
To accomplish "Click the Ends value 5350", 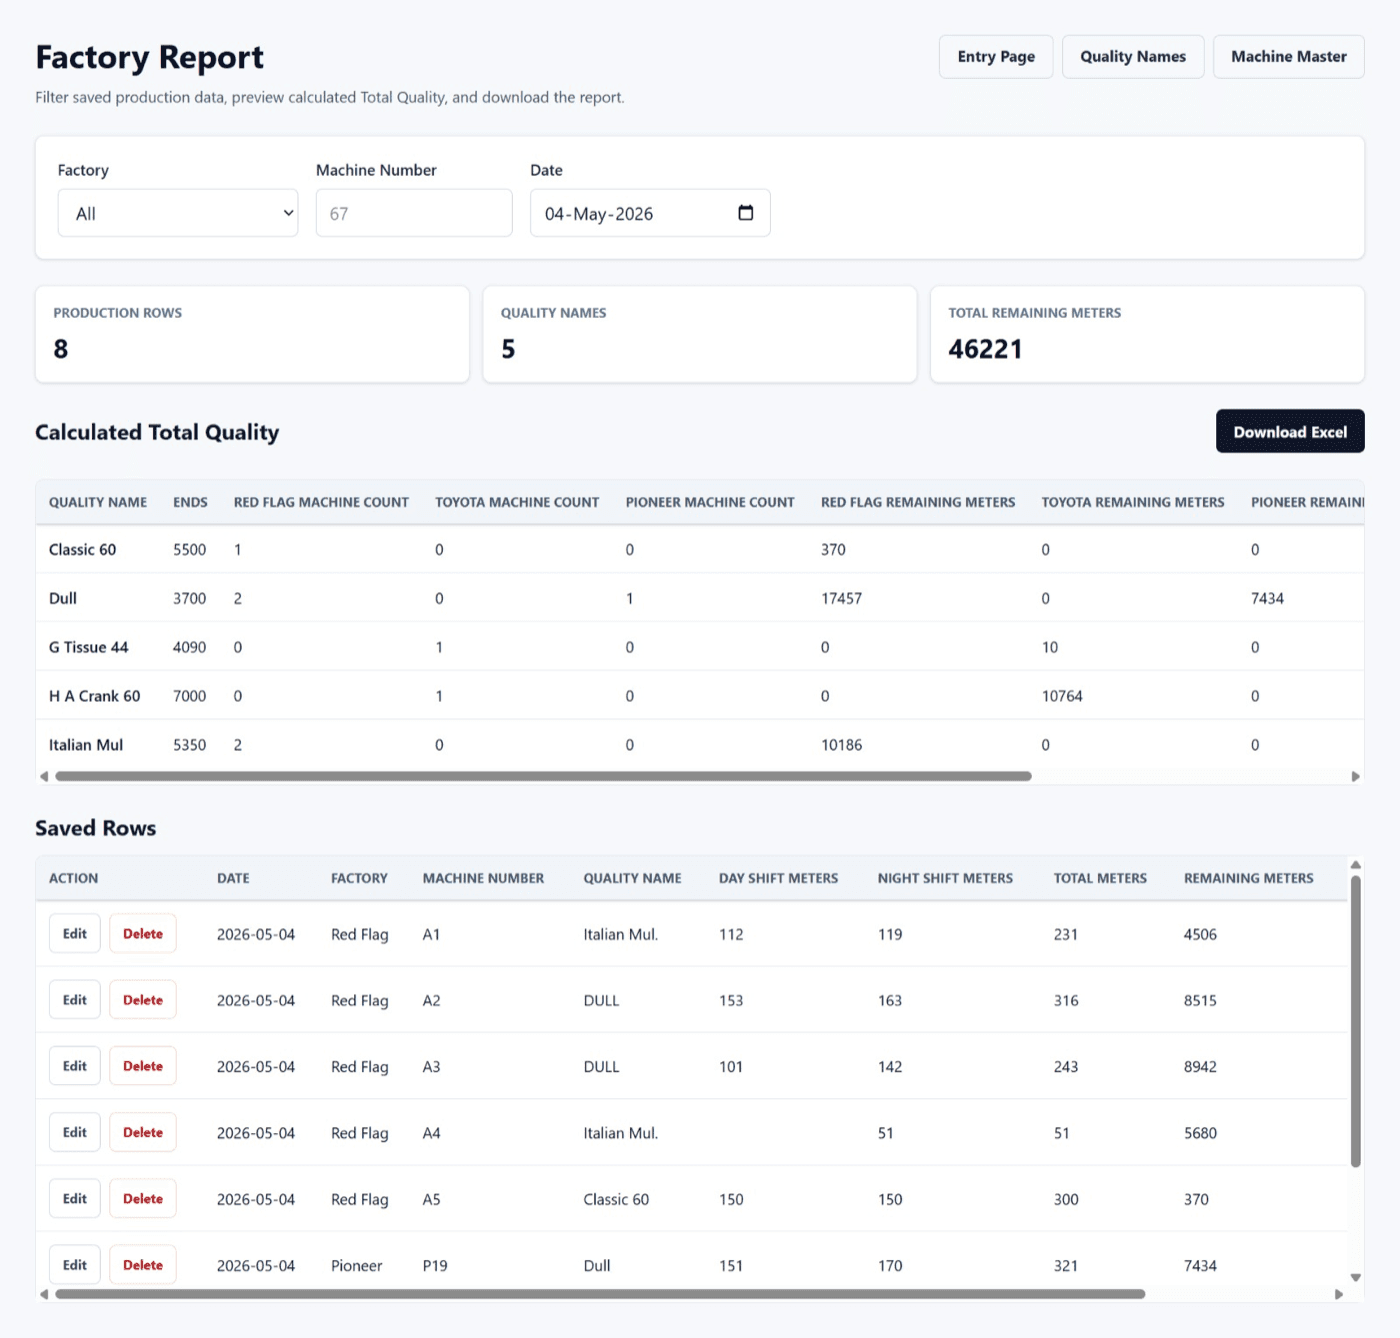I will (x=189, y=745).
